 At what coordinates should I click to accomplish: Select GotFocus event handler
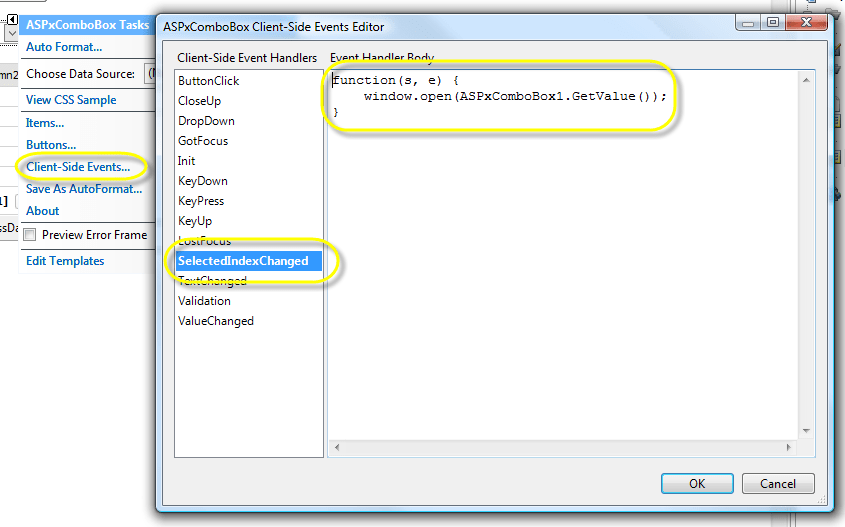pos(203,141)
